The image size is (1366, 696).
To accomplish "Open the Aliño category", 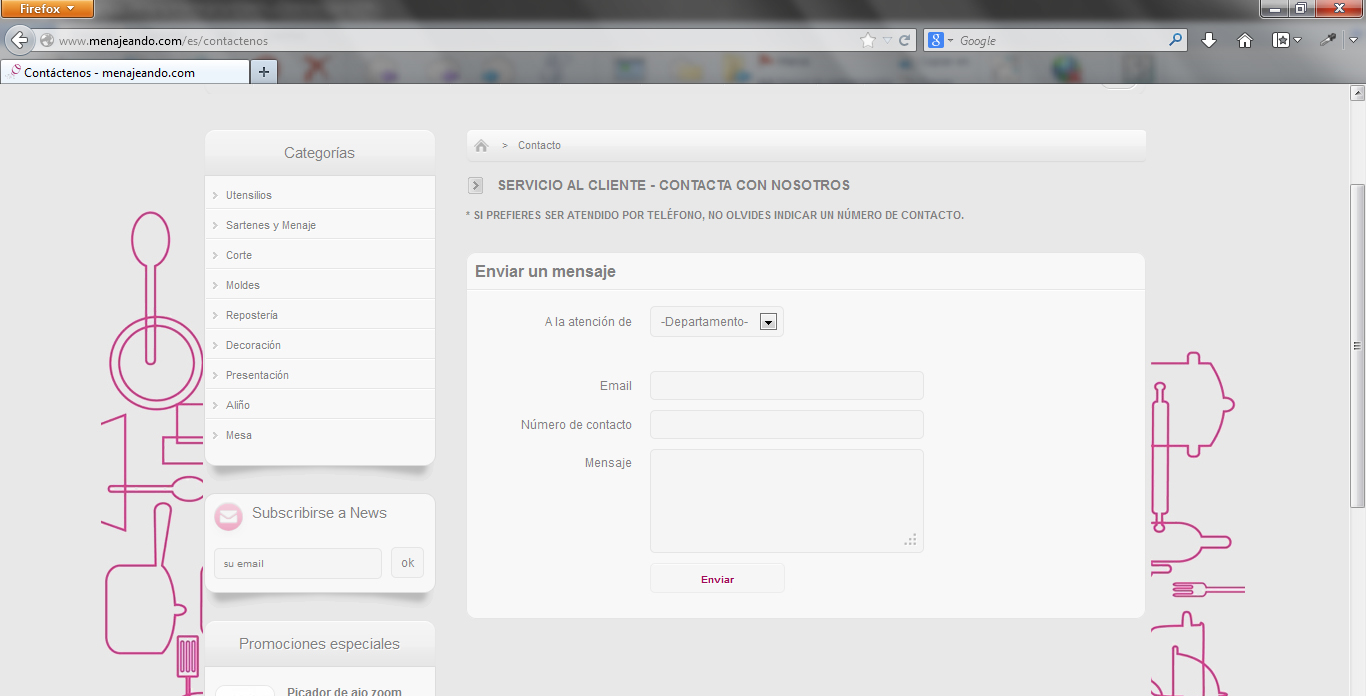I will tap(238, 405).
